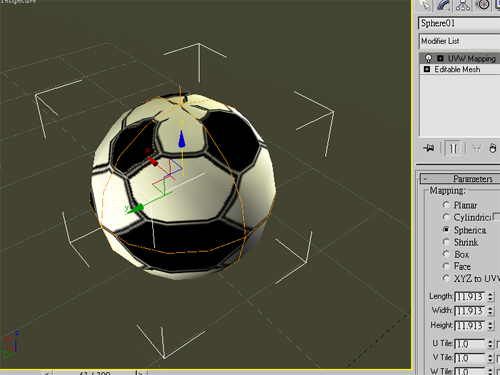Screen dimensions: 500x375
Task: Click the red X axis gizmo arrow
Action: tap(153, 161)
